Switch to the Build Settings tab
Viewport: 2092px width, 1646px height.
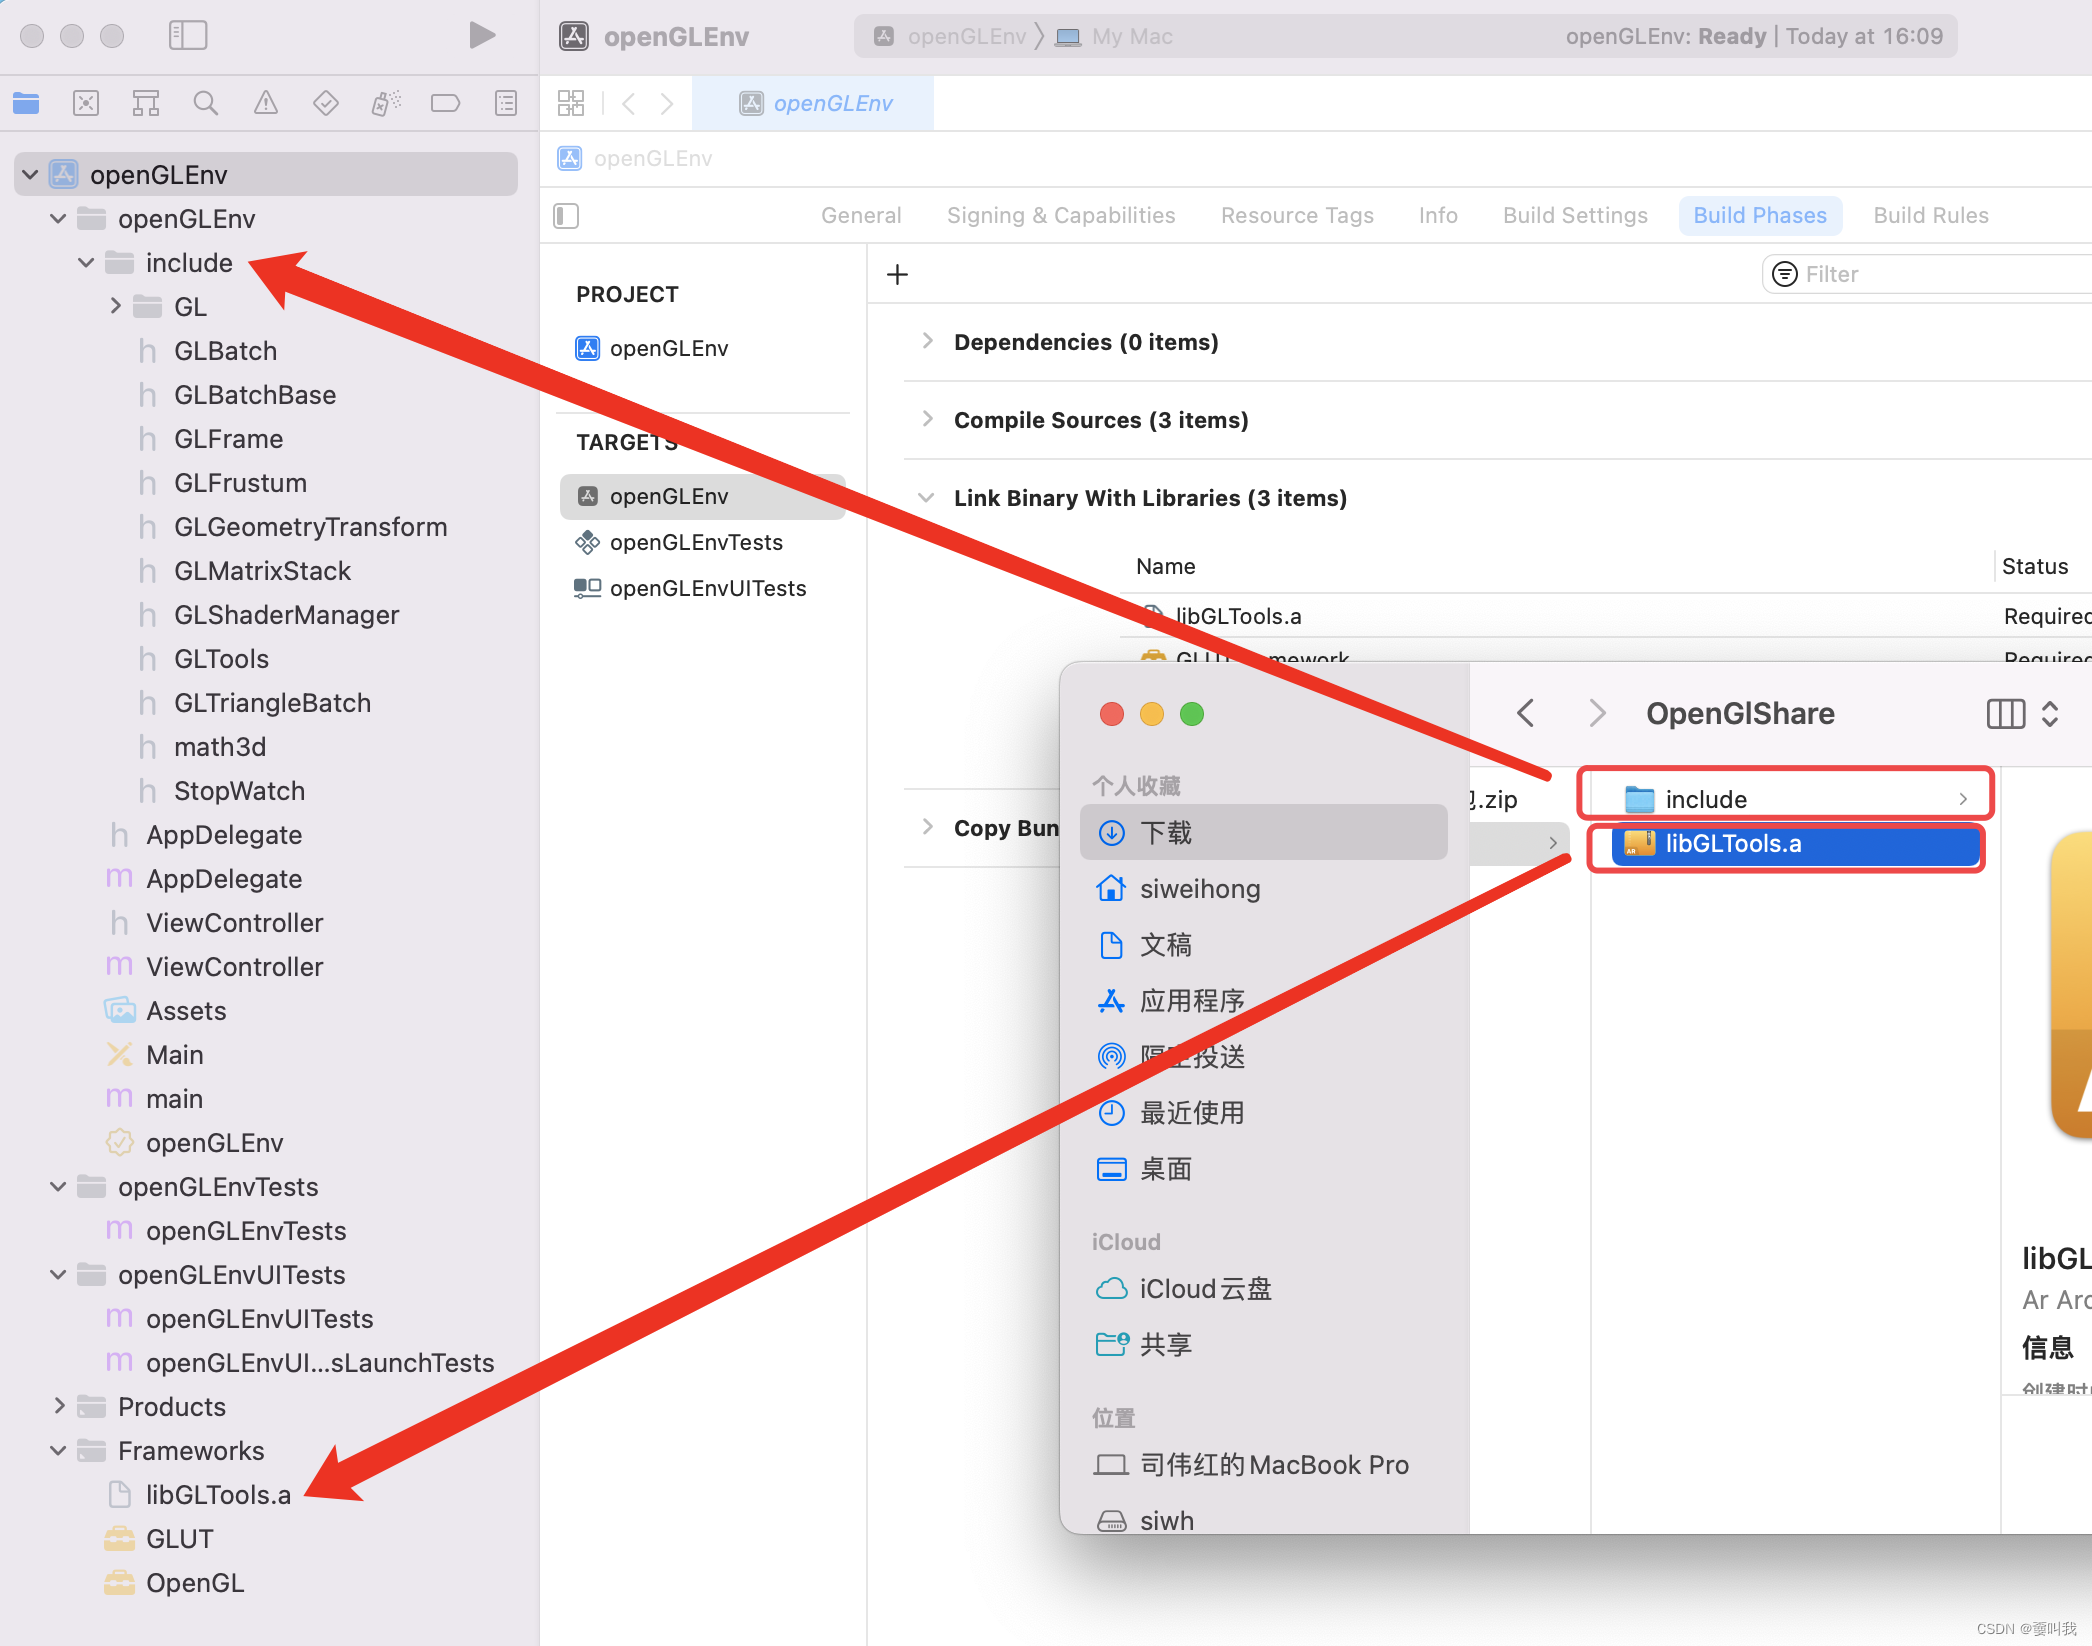pyautogui.click(x=1574, y=216)
